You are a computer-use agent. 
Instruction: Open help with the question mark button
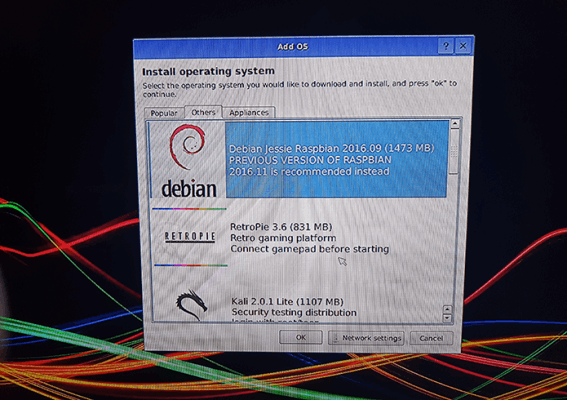pyautogui.click(x=446, y=46)
